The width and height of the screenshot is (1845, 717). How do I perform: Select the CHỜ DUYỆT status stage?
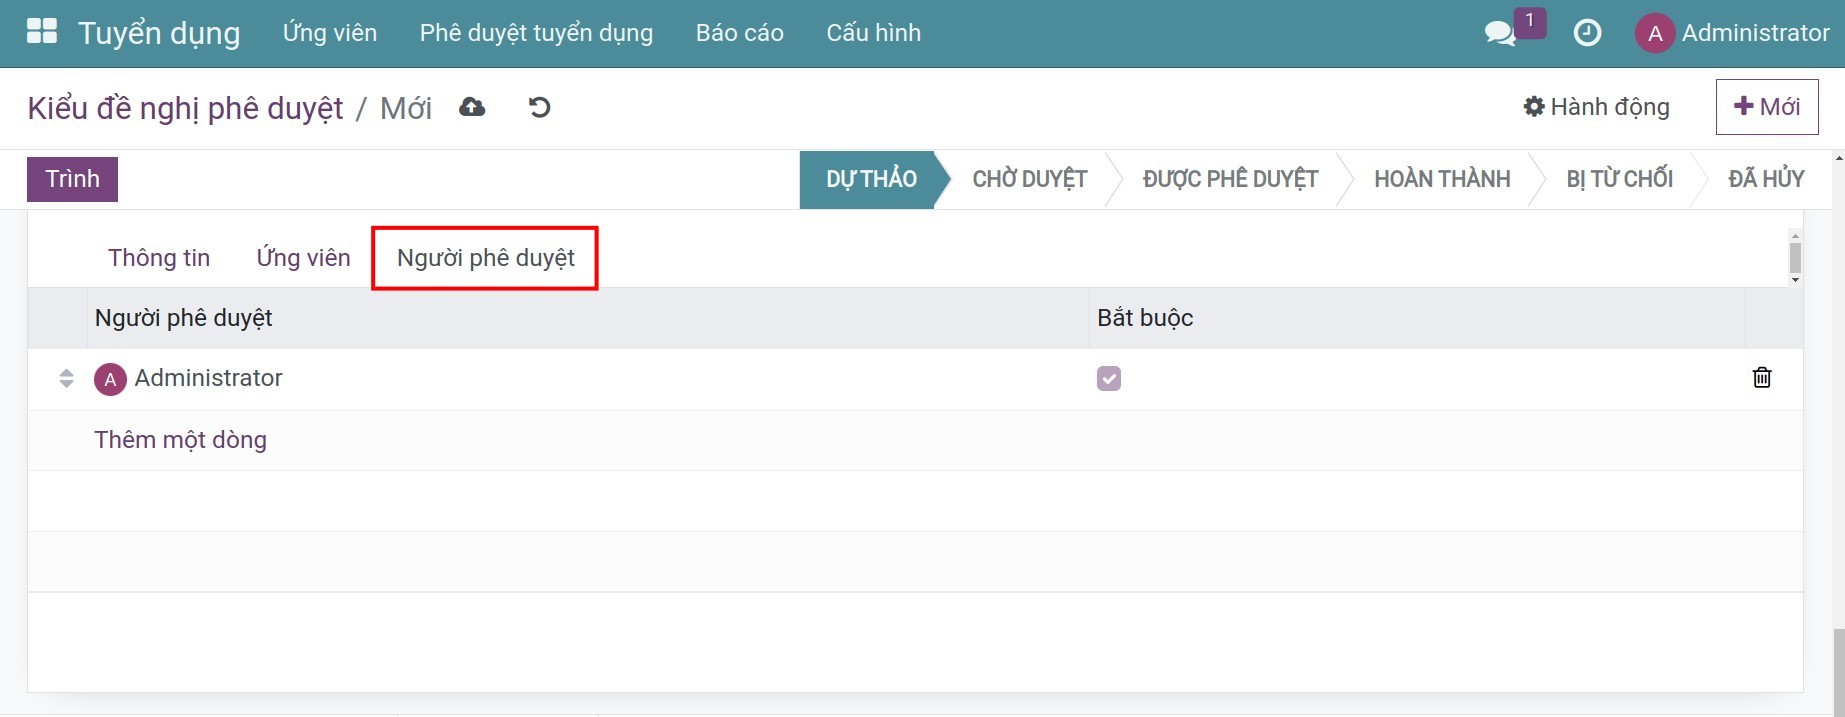1029,179
